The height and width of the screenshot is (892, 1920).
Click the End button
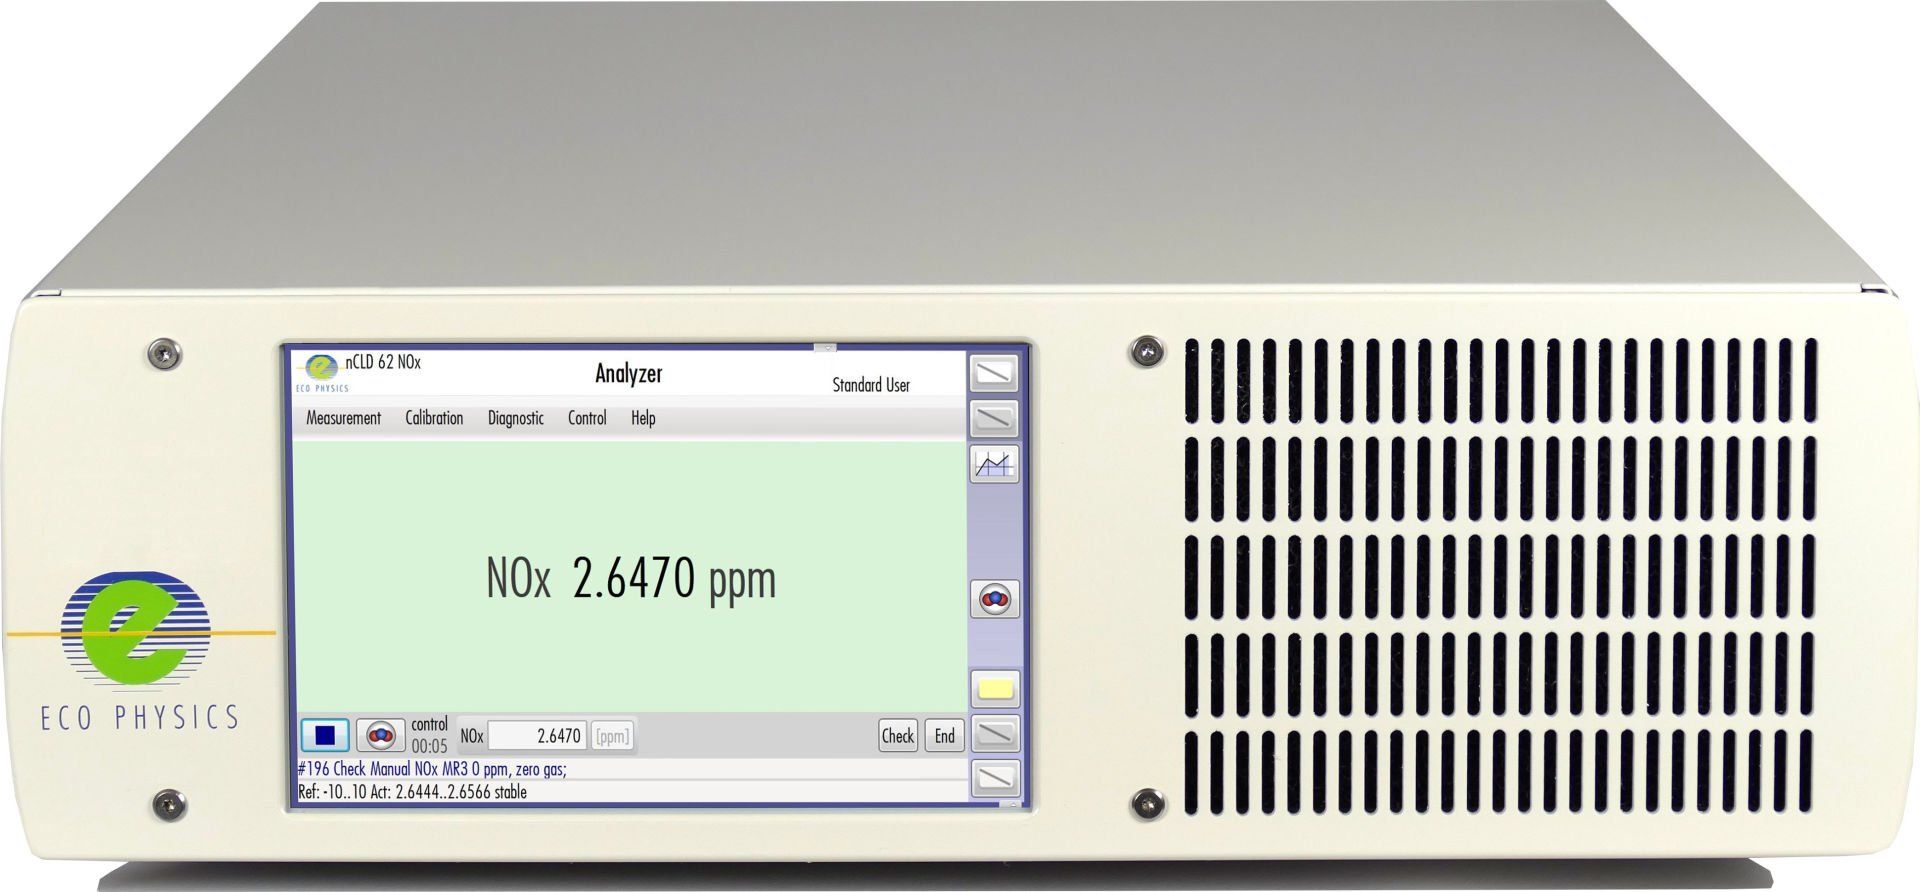coord(944,736)
